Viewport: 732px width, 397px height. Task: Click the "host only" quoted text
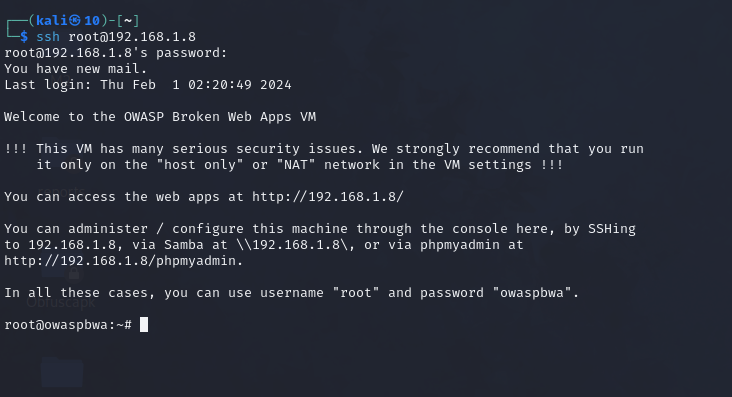(x=200, y=165)
